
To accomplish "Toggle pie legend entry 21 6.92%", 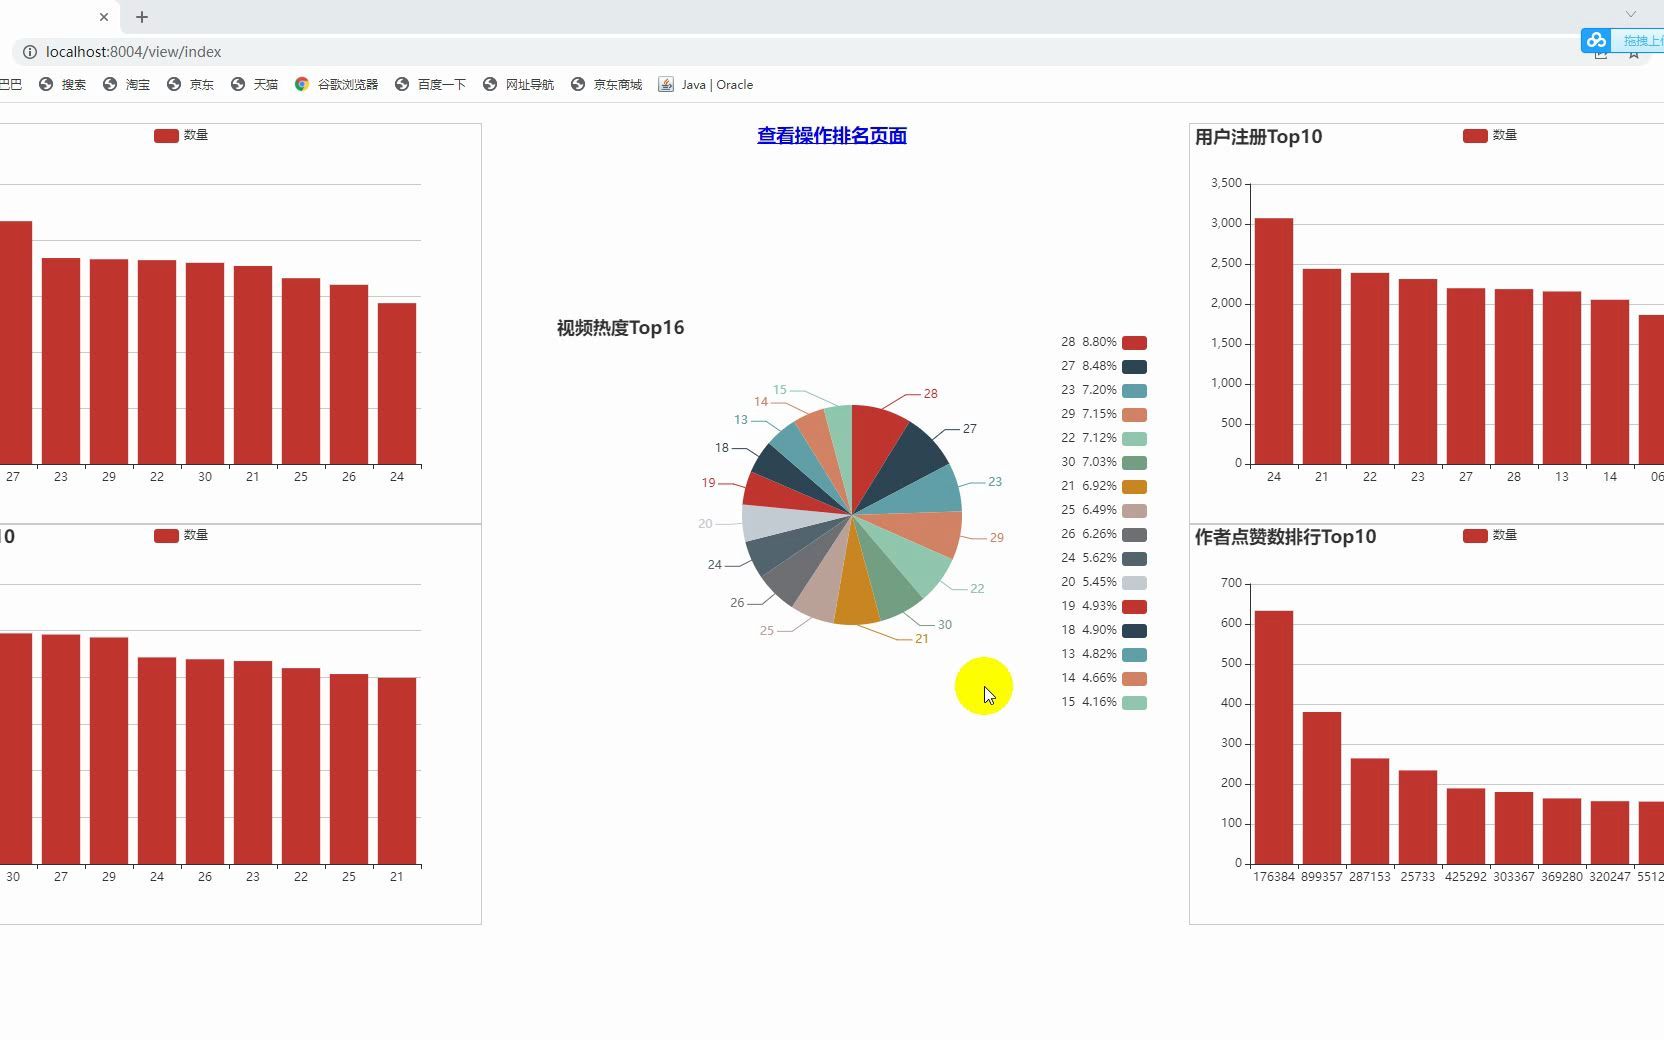I will (x=1104, y=486).
